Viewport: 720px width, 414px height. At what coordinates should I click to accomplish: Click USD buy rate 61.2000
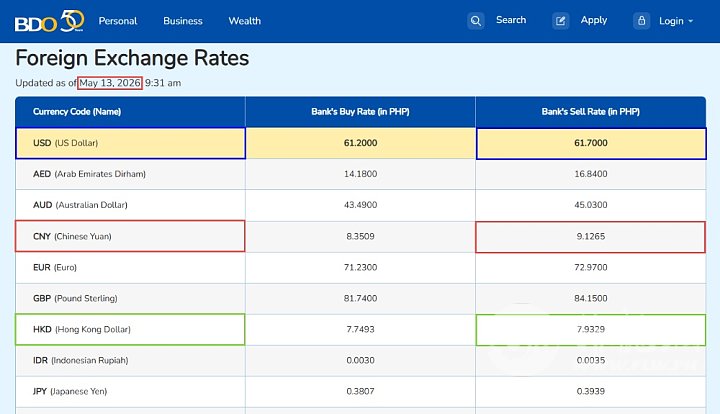360,143
